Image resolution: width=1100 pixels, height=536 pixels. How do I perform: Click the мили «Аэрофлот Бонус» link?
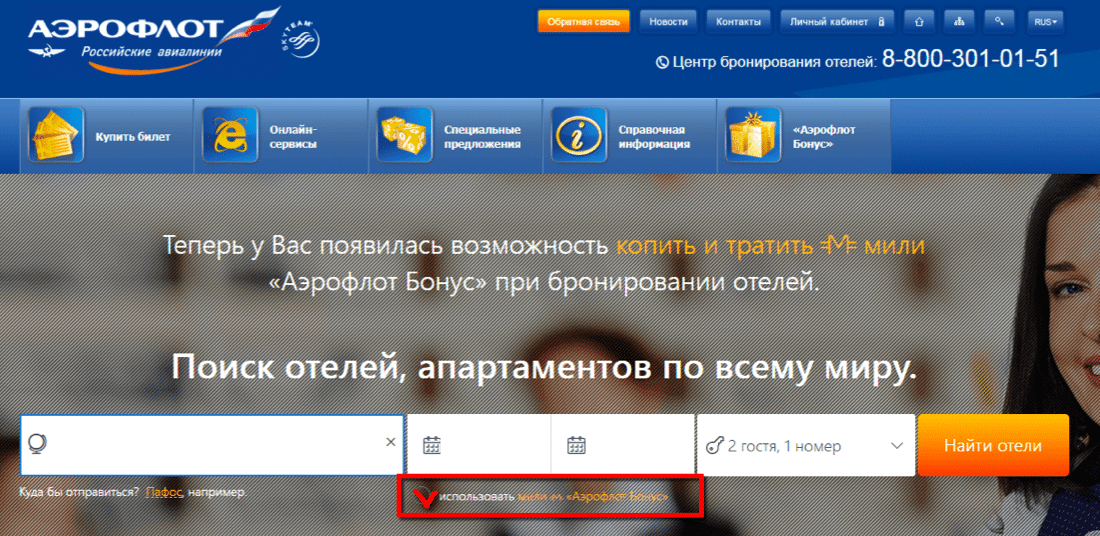tap(593, 497)
